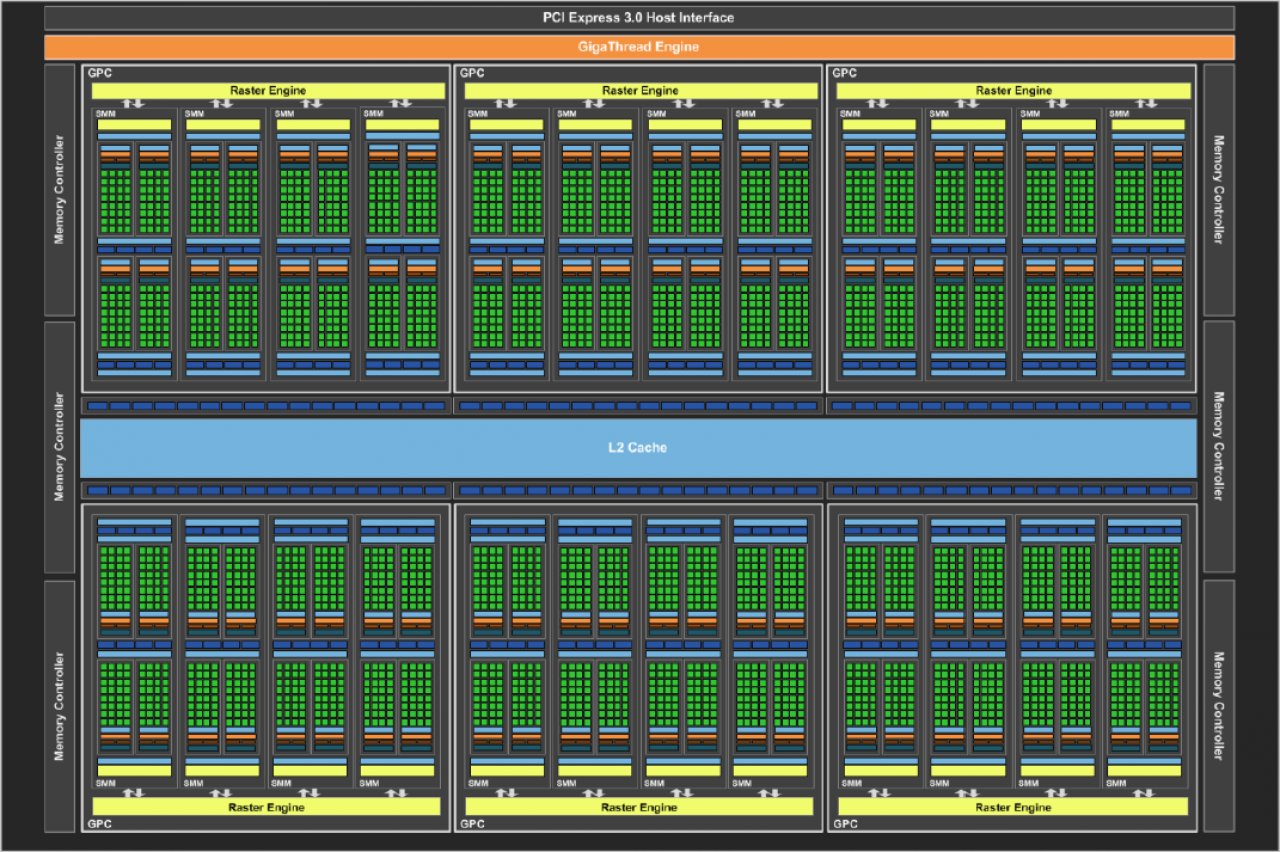Select the orange GigaThread Engine bar
The height and width of the screenshot is (852, 1280).
click(x=639, y=47)
